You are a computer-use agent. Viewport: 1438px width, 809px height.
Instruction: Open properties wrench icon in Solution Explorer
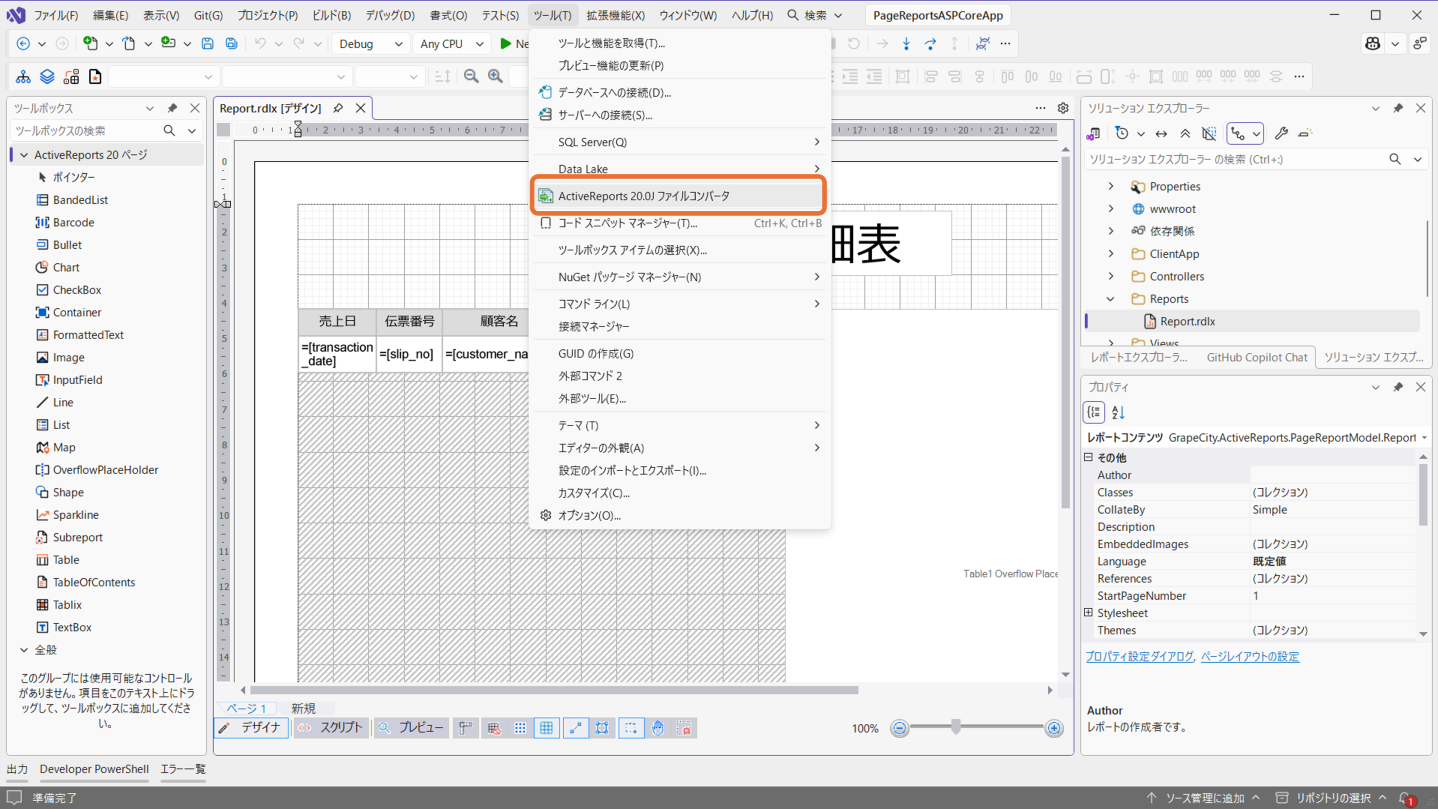(1281, 133)
